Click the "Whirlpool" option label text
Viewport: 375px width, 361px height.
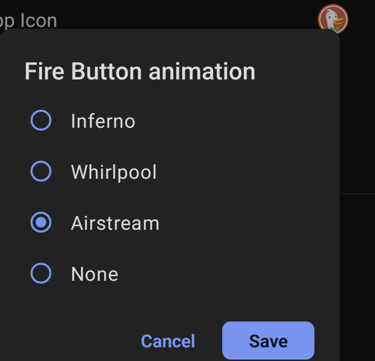(x=114, y=172)
